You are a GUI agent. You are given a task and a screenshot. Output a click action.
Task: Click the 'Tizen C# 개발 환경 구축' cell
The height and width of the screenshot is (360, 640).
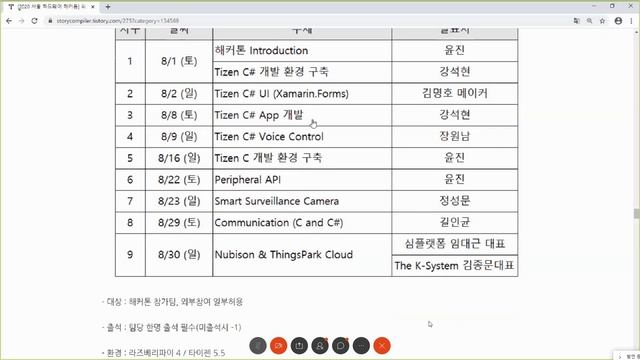pyautogui.click(x=302, y=72)
